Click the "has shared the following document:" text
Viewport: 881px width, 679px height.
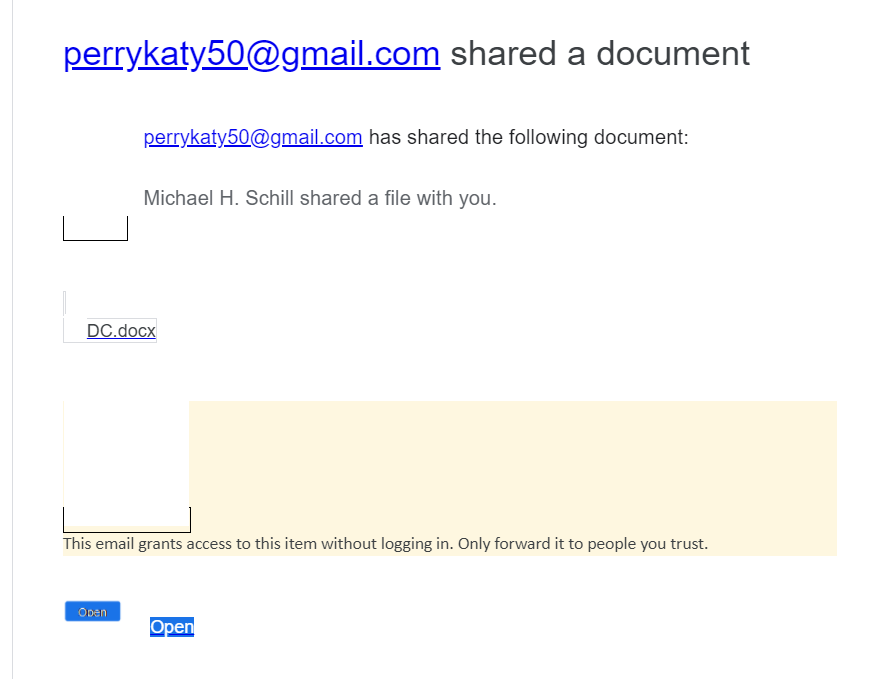coord(528,138)
